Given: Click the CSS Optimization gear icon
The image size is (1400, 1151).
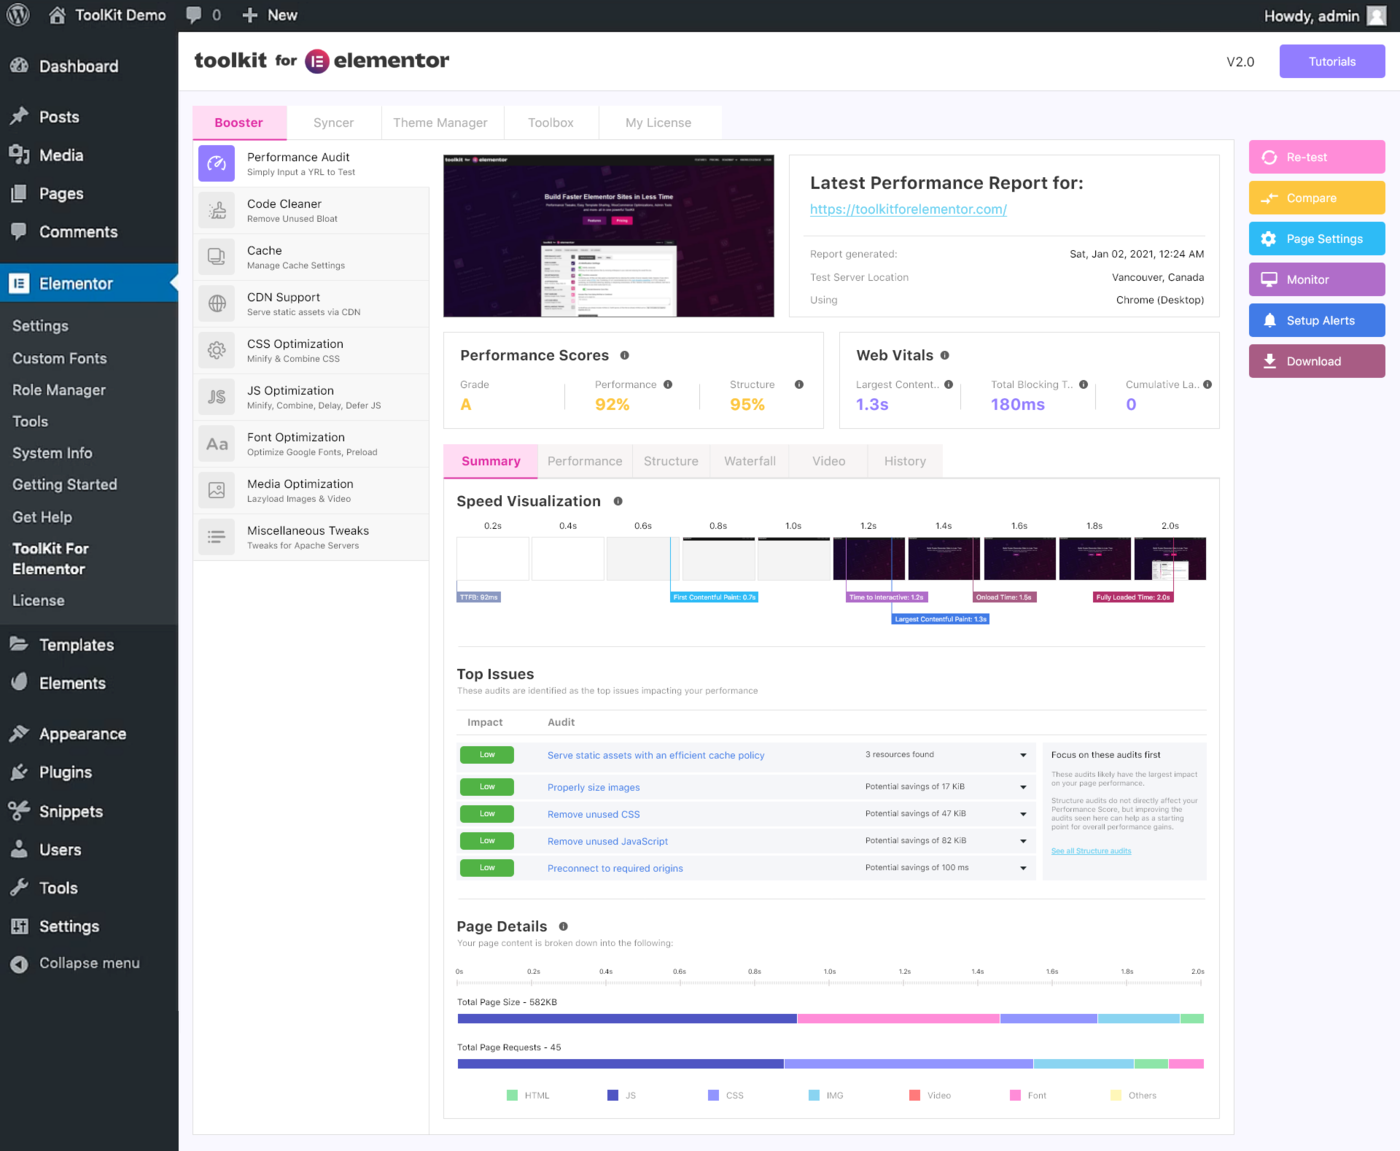Looking at the screenshot, I should coord(216,350).
